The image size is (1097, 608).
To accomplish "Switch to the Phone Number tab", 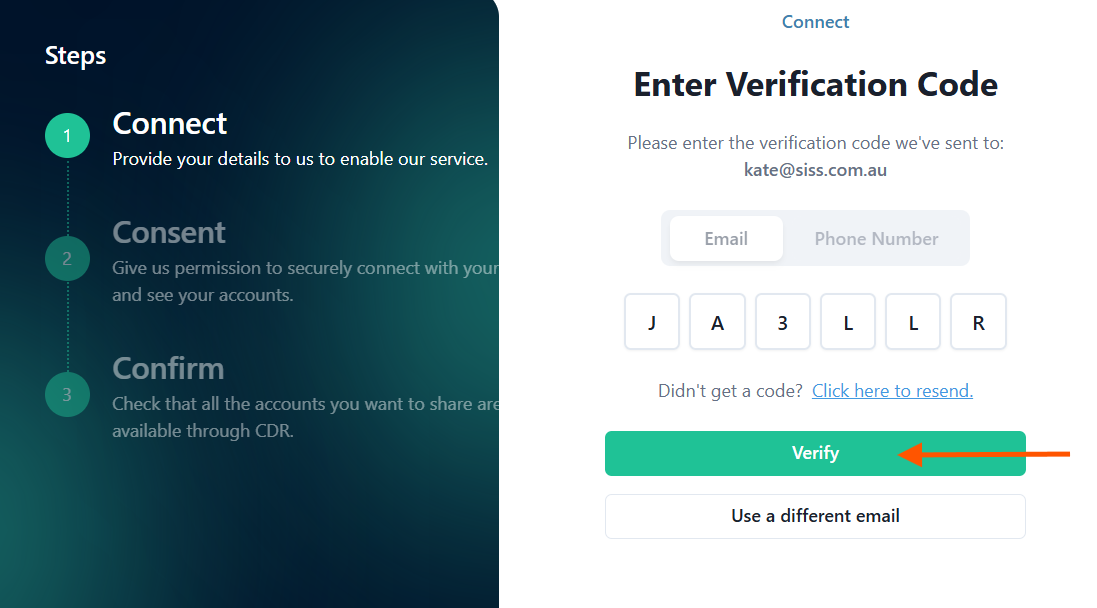I will click(x=876, y=239).
